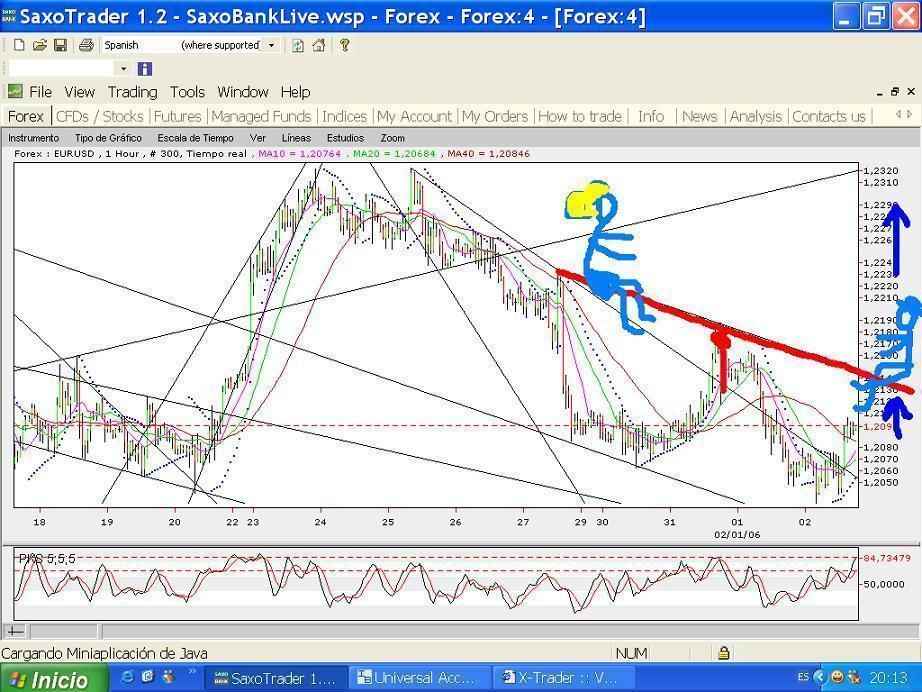The width and height of the screenshot is (922, 692).
Task: Open the Help menu
Action: coord(295,92)
